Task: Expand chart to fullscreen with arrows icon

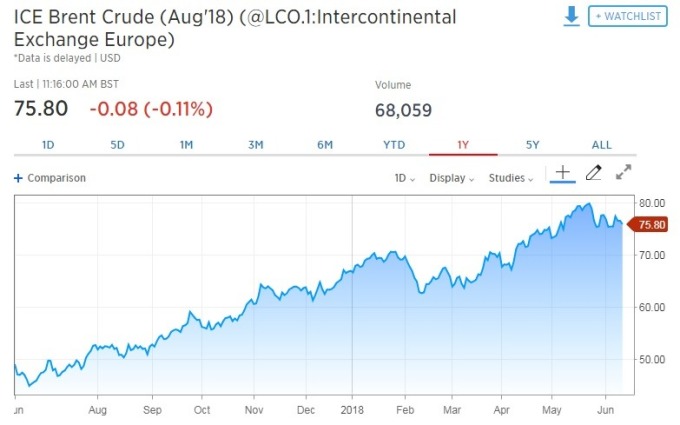Action: pyautogui.click(x=624, y=172)
